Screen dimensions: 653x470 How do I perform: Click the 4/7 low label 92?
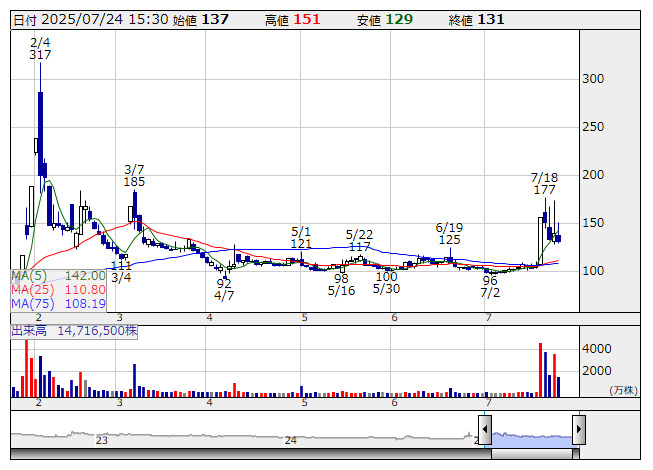click(x=224, y=284)
